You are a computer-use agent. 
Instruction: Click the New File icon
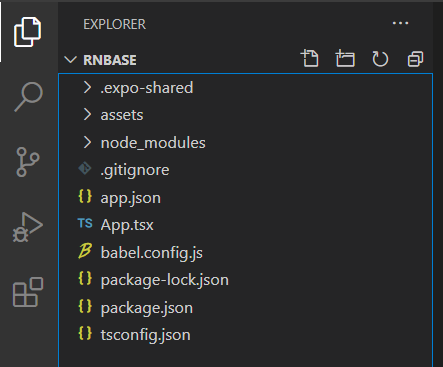310,59
